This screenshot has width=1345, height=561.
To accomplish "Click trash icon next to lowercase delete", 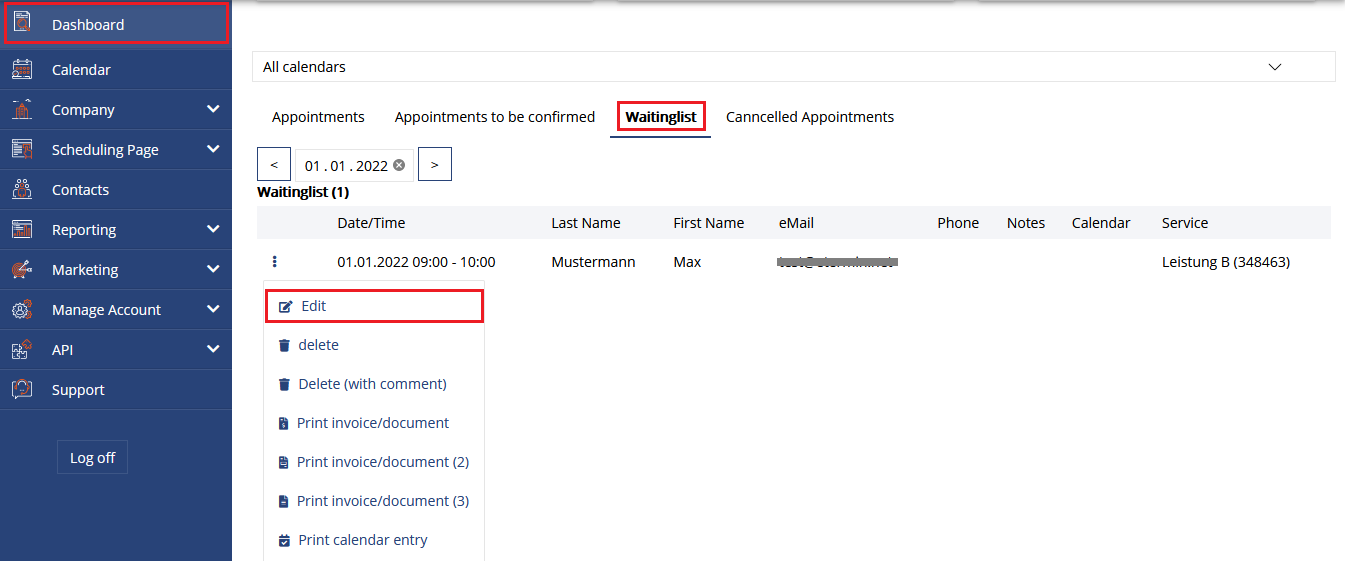I will 284,345.
